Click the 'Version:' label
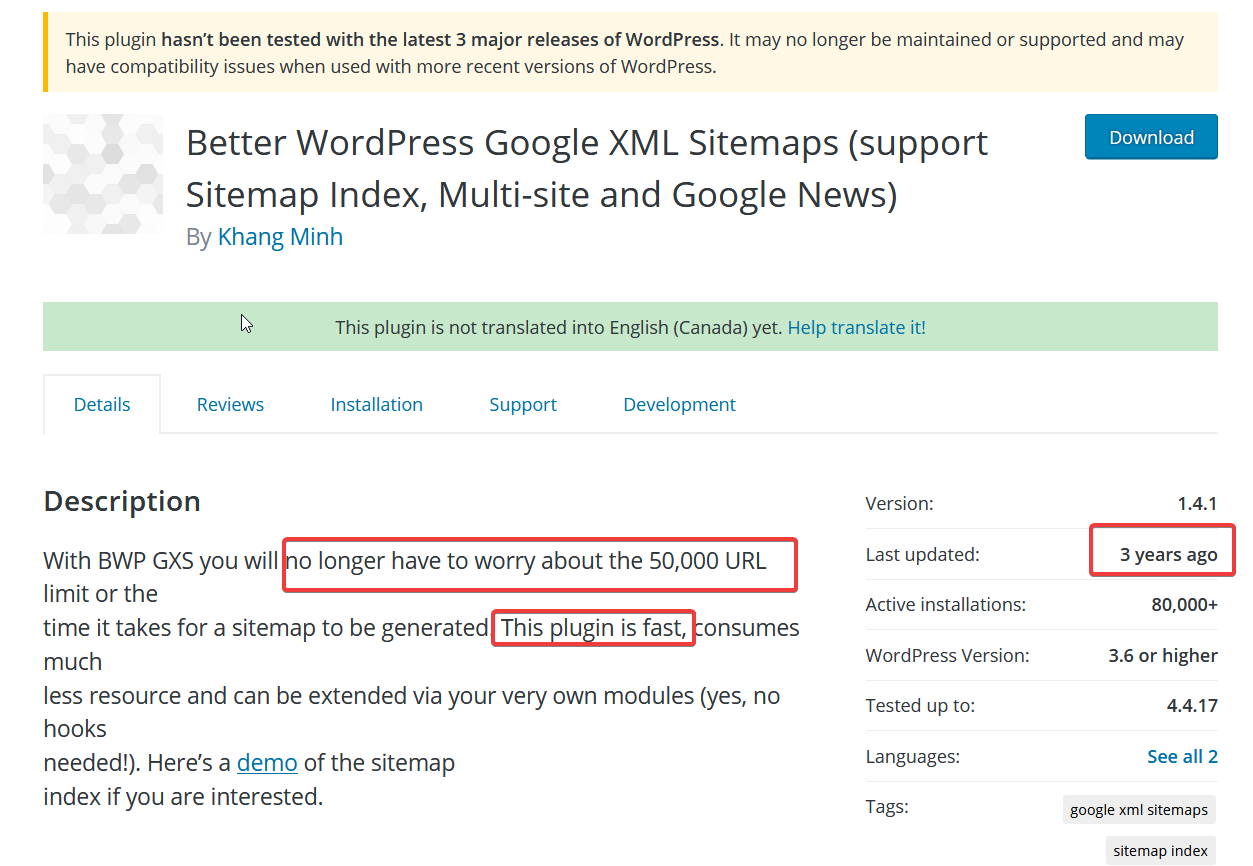The height and width of the screenshot is (866, 1253). click(900, 504)
